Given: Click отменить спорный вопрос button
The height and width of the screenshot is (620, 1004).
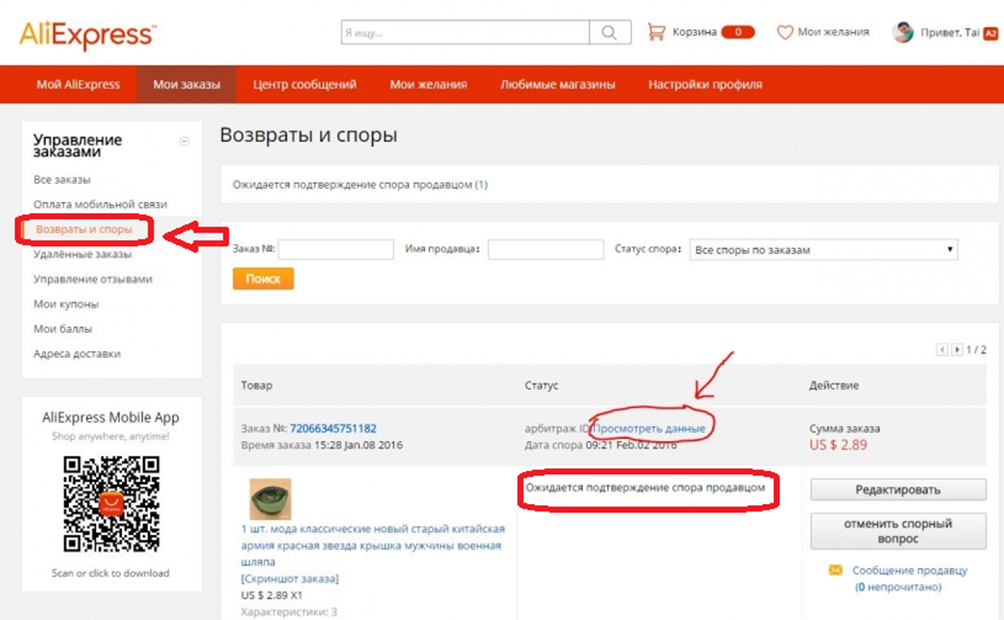Looking at the screenshot, I should pyautogui.click(x=898, y=531).
